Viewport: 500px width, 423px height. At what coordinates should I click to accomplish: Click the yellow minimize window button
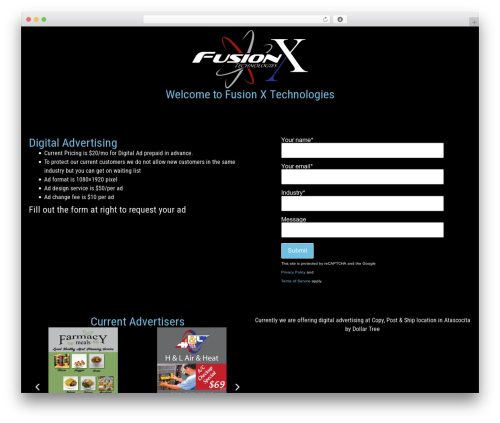pyautogui.click(x=36, y=19)
